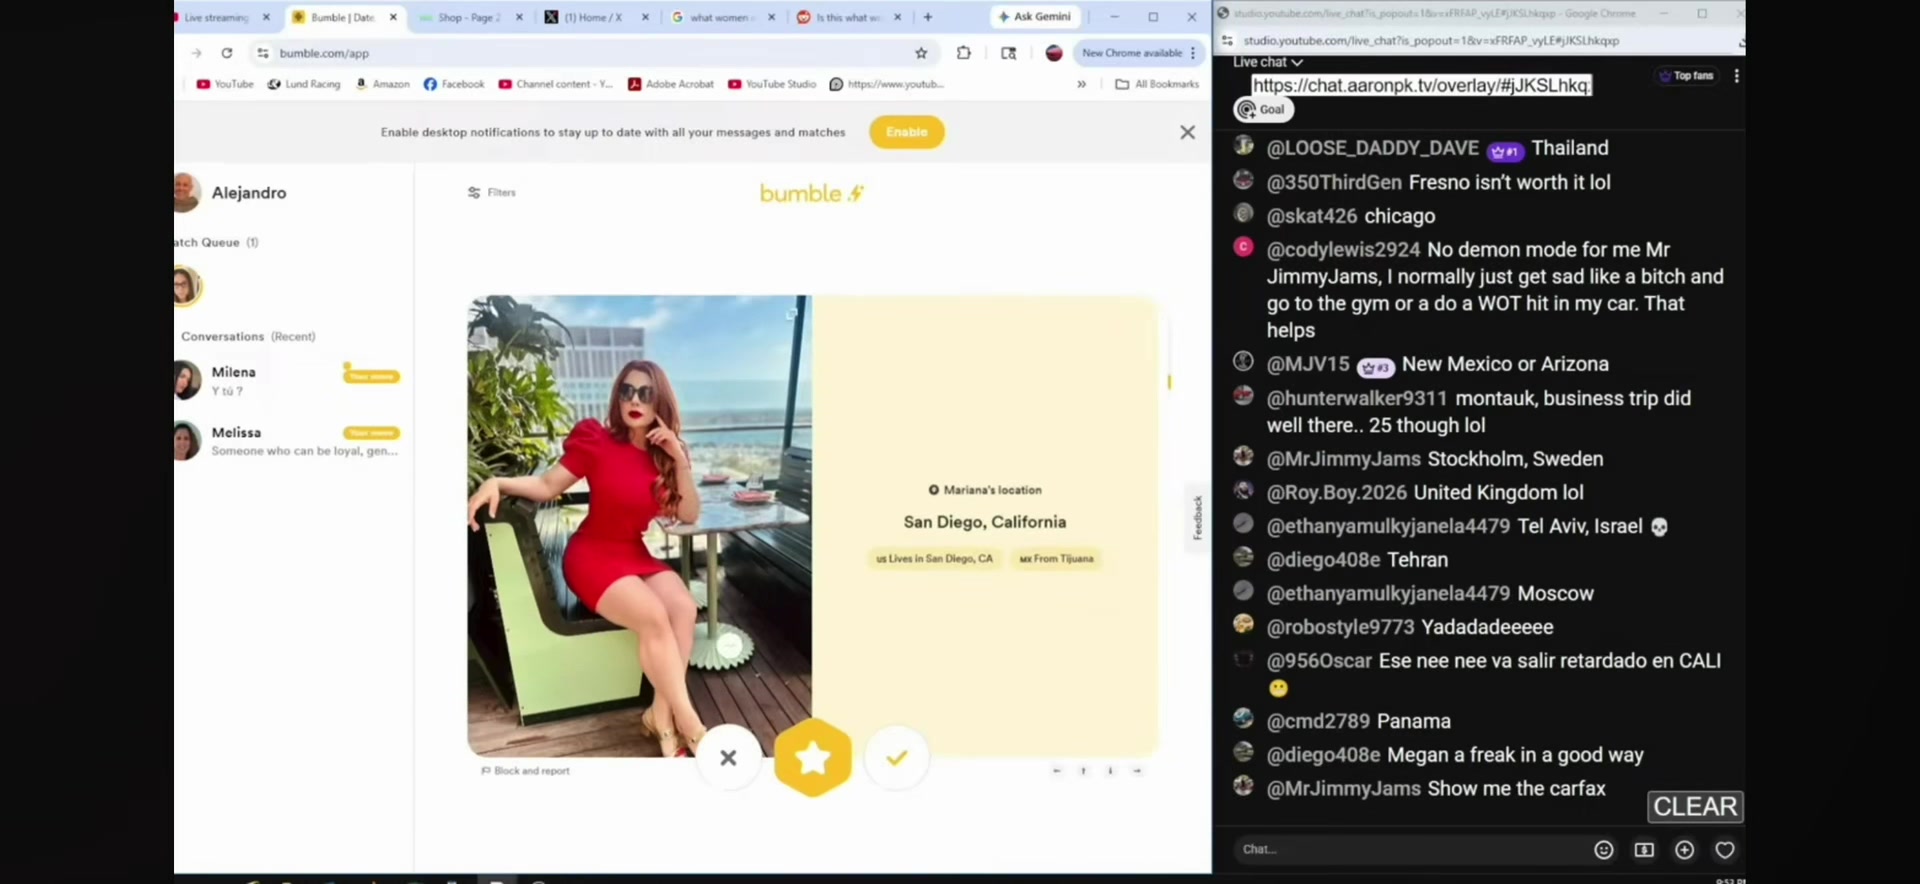Expand the Live chat dropdown
Image resolution: width=1920 pixels, height=884 pixels.
(x=1268, y=62)
